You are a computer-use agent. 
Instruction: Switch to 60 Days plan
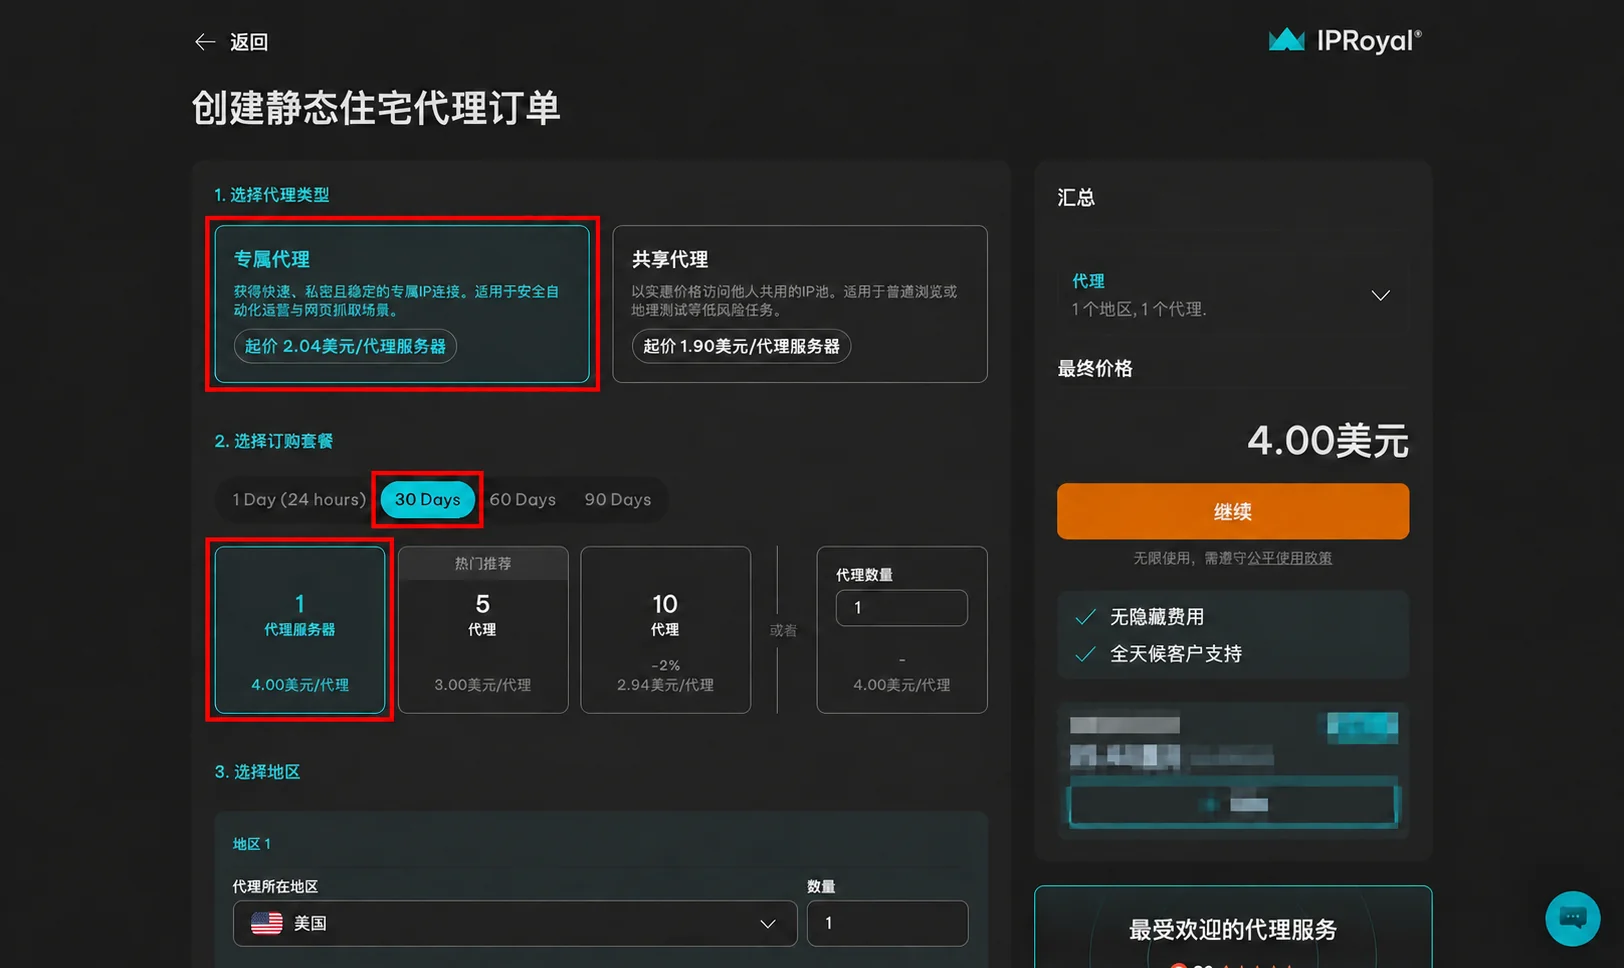point(522,499)
